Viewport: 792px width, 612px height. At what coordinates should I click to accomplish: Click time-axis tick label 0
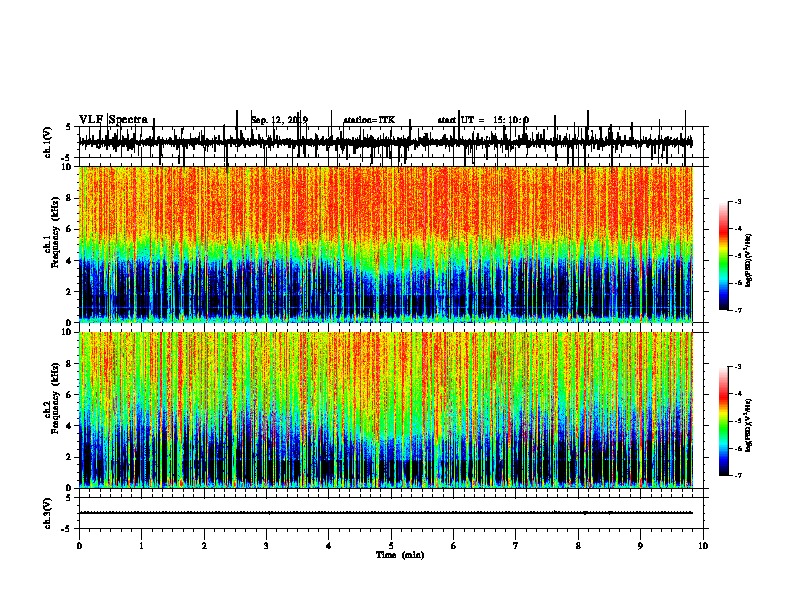pos(79,546)
